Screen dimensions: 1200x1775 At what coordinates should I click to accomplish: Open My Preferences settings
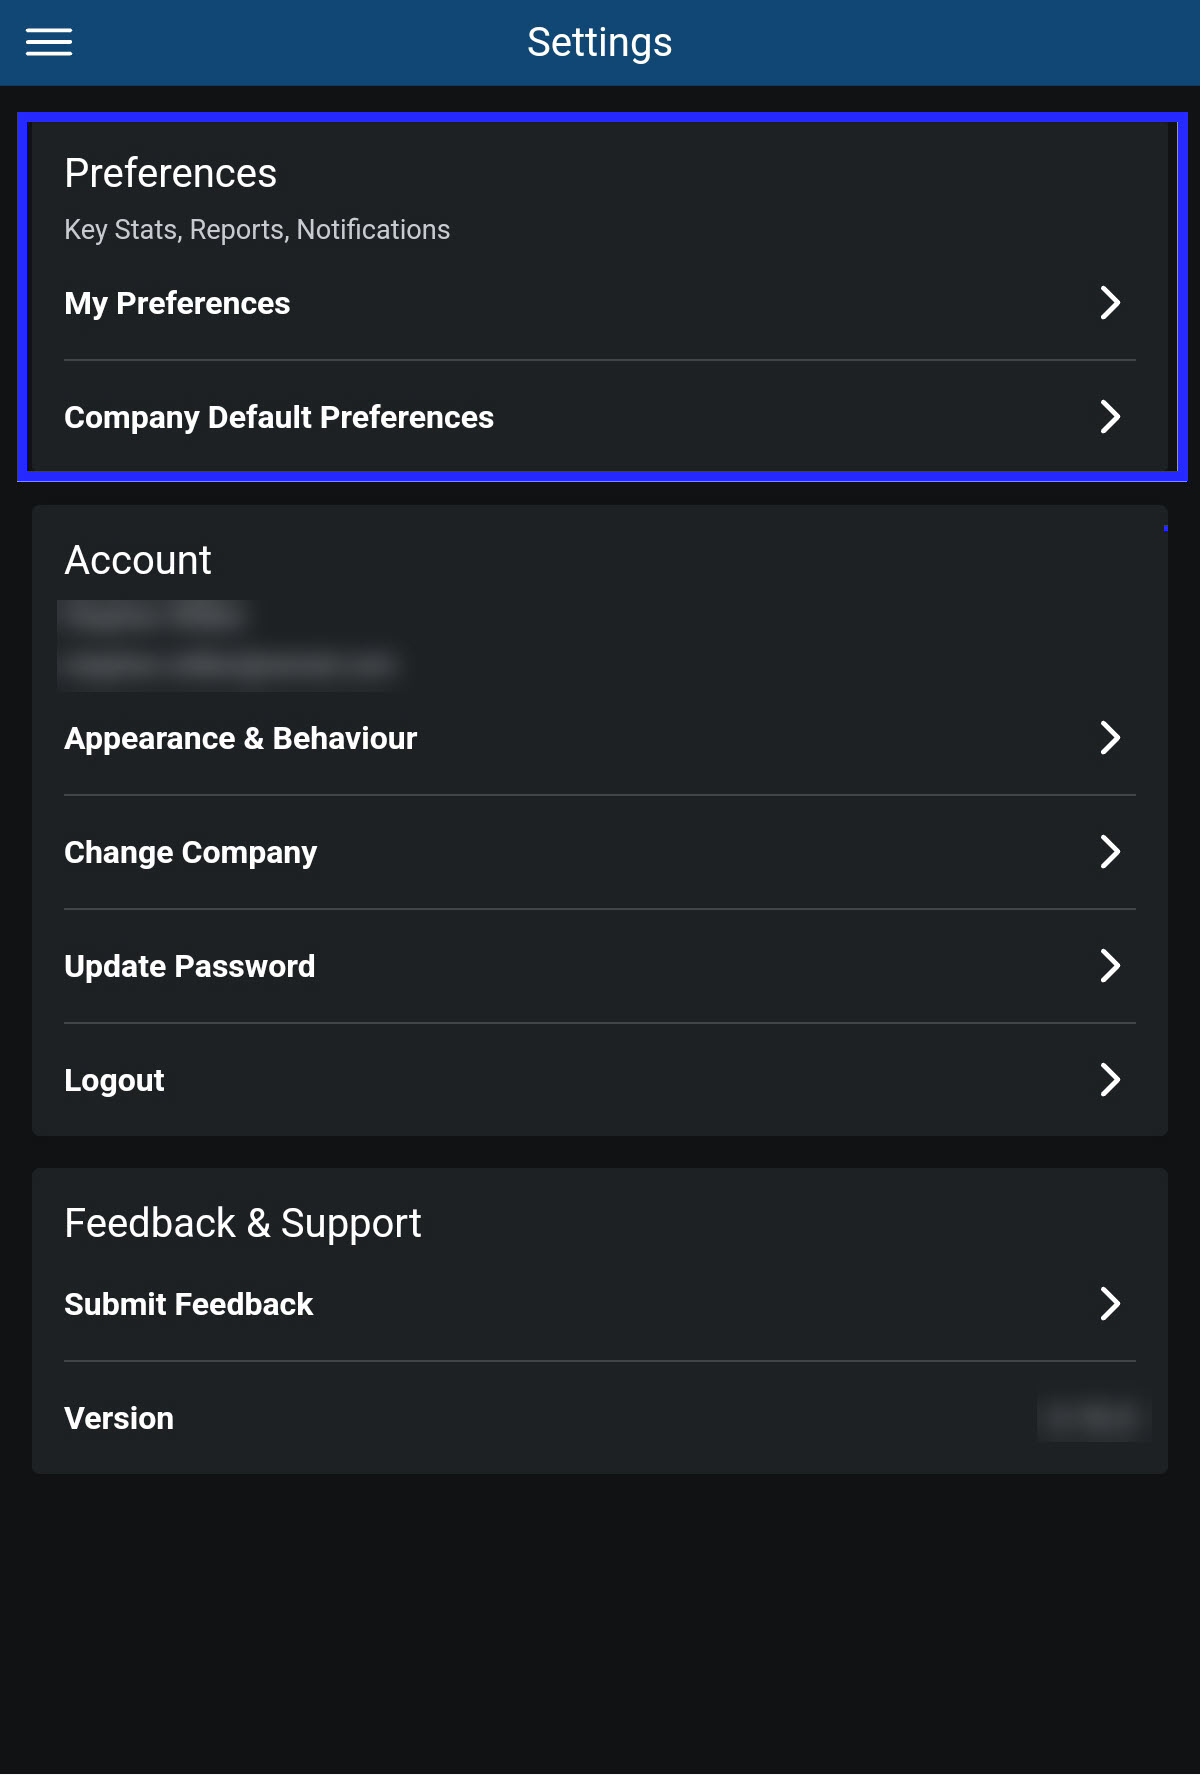[x=177, y=303]
